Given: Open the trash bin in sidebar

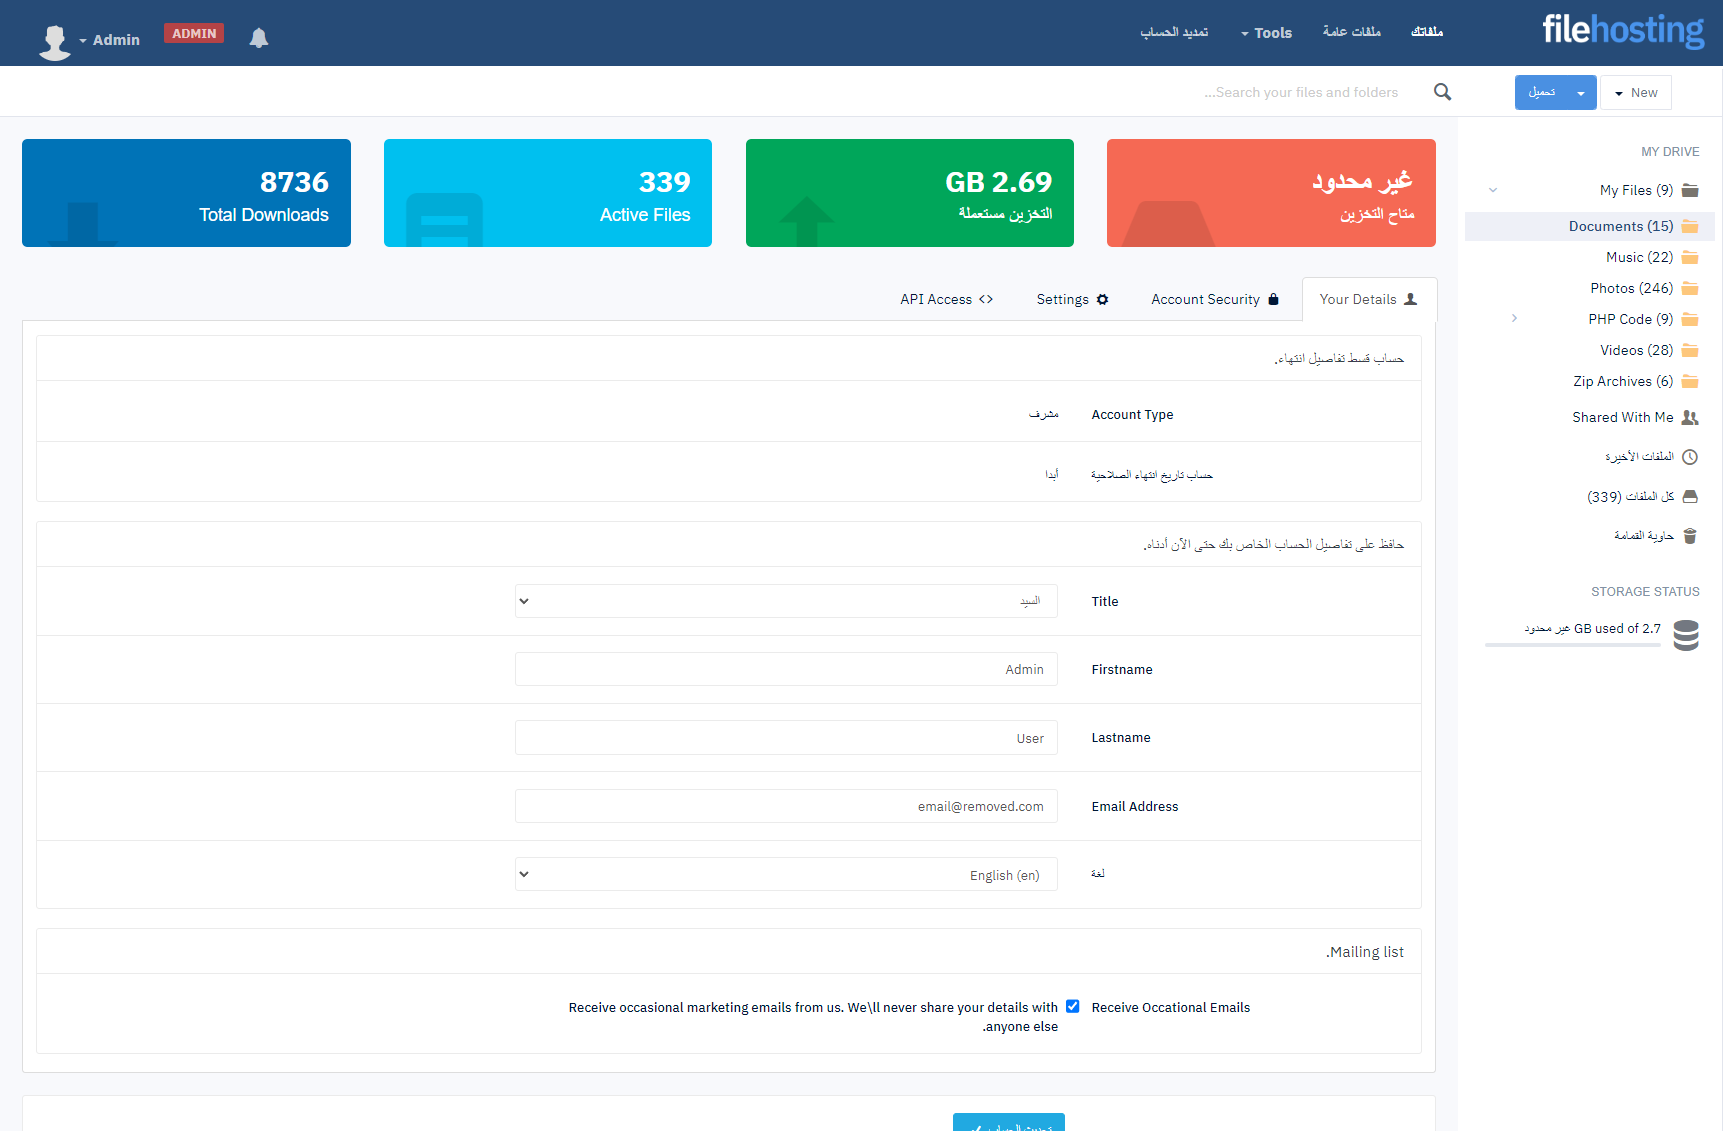Looking at the screenshot, I should click(1689, 536).
